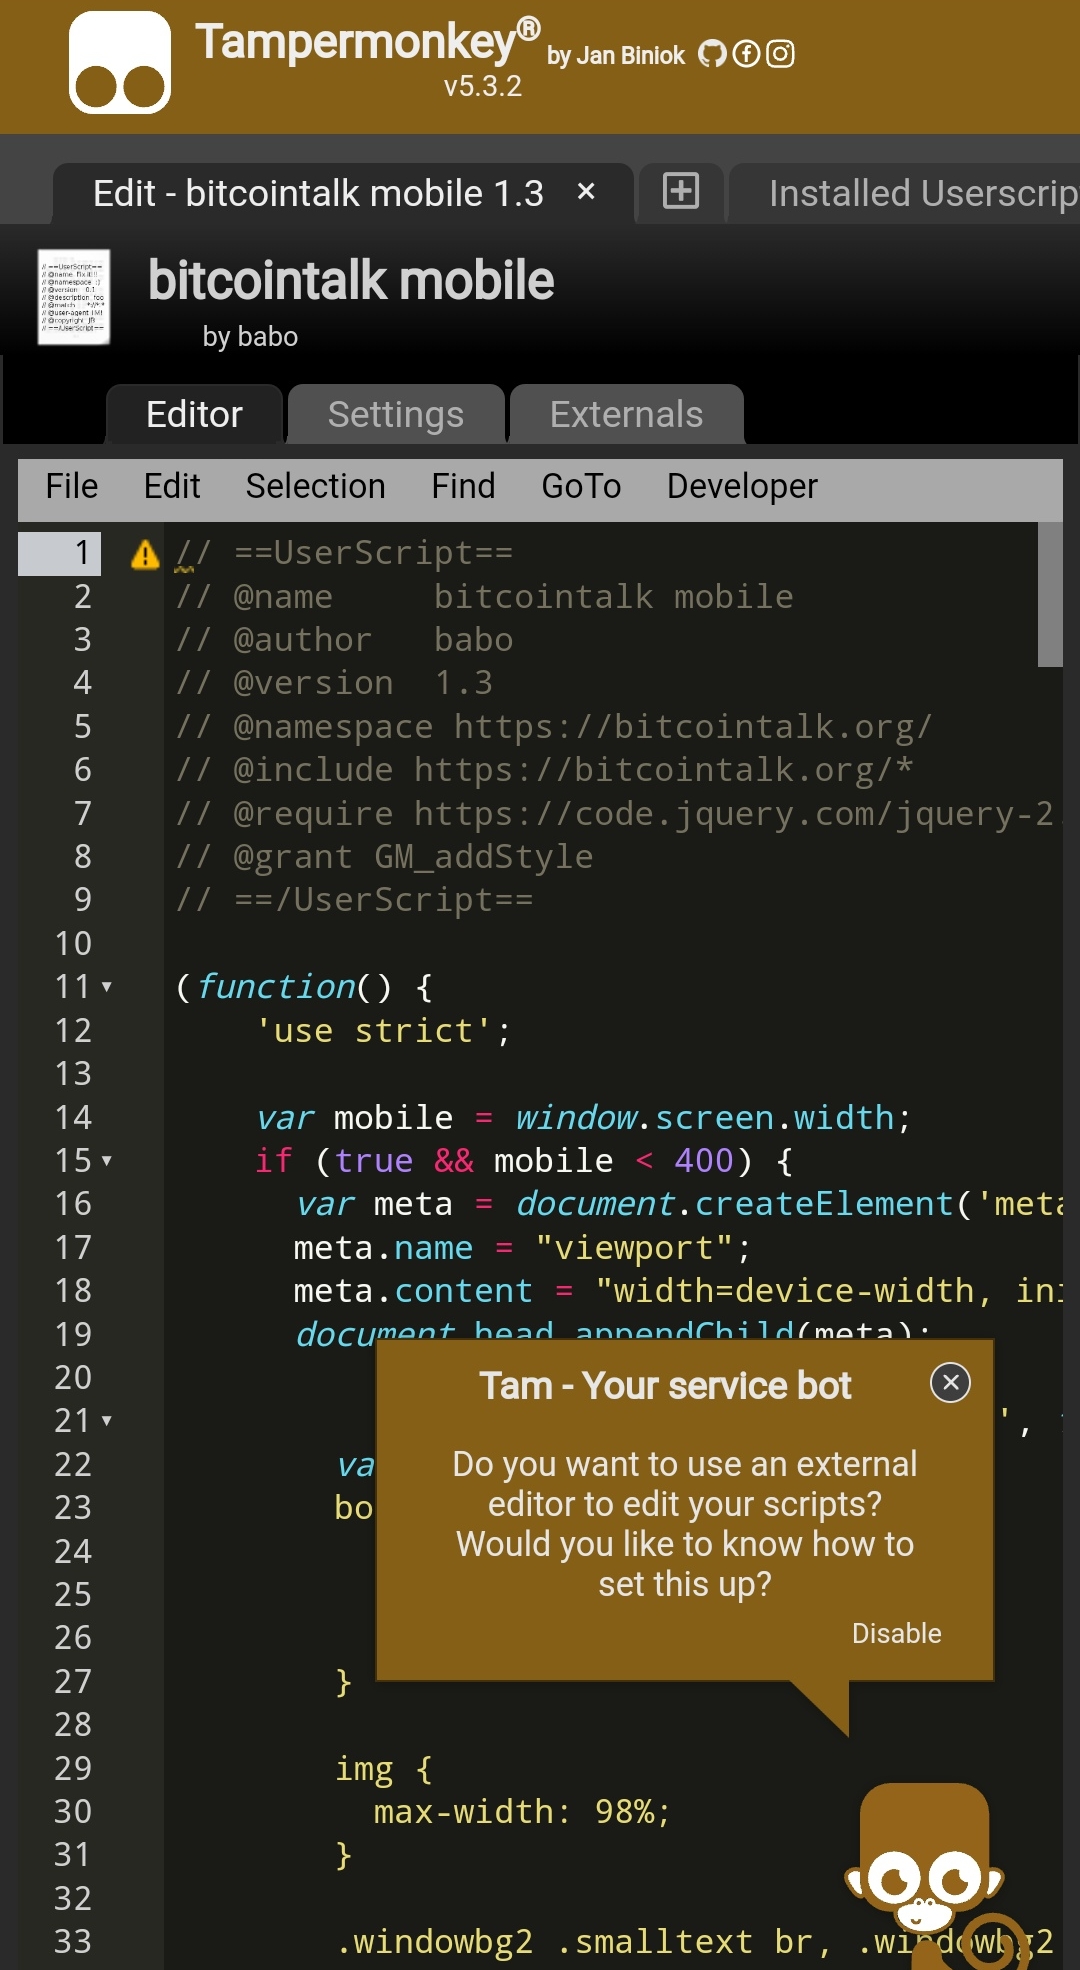
Task: Switch to the Externals tab
Action: click(626, 414)
